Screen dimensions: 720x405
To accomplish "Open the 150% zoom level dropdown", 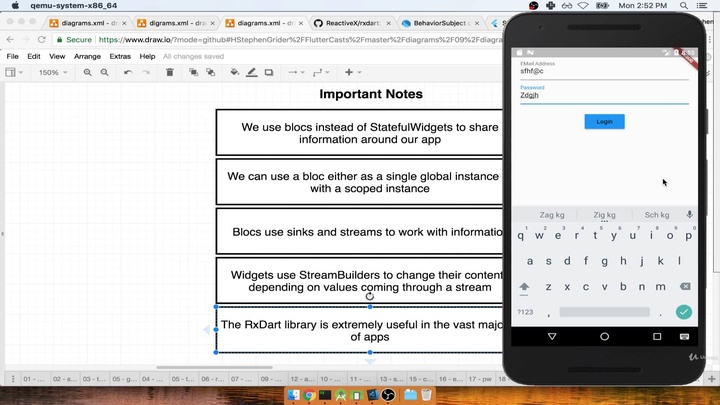I will pyautogui.click(x=50, y=72).
